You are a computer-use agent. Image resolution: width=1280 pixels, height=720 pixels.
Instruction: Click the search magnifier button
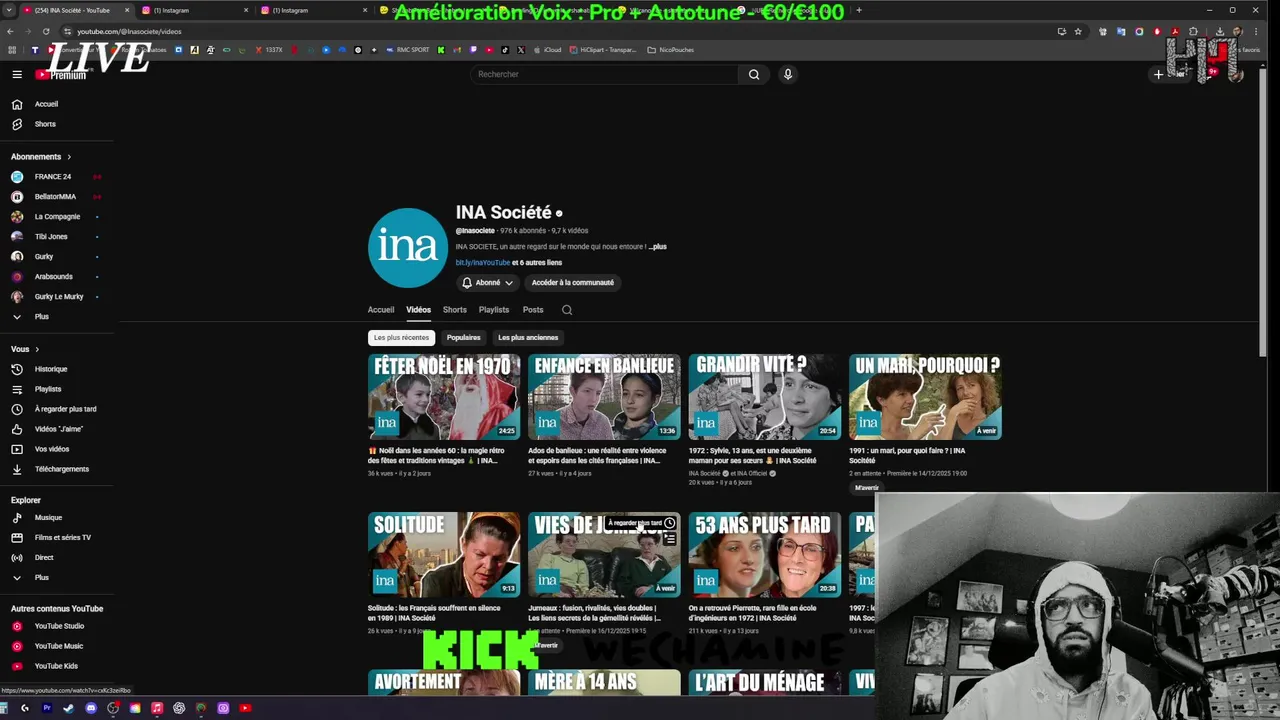click(754, 74)
